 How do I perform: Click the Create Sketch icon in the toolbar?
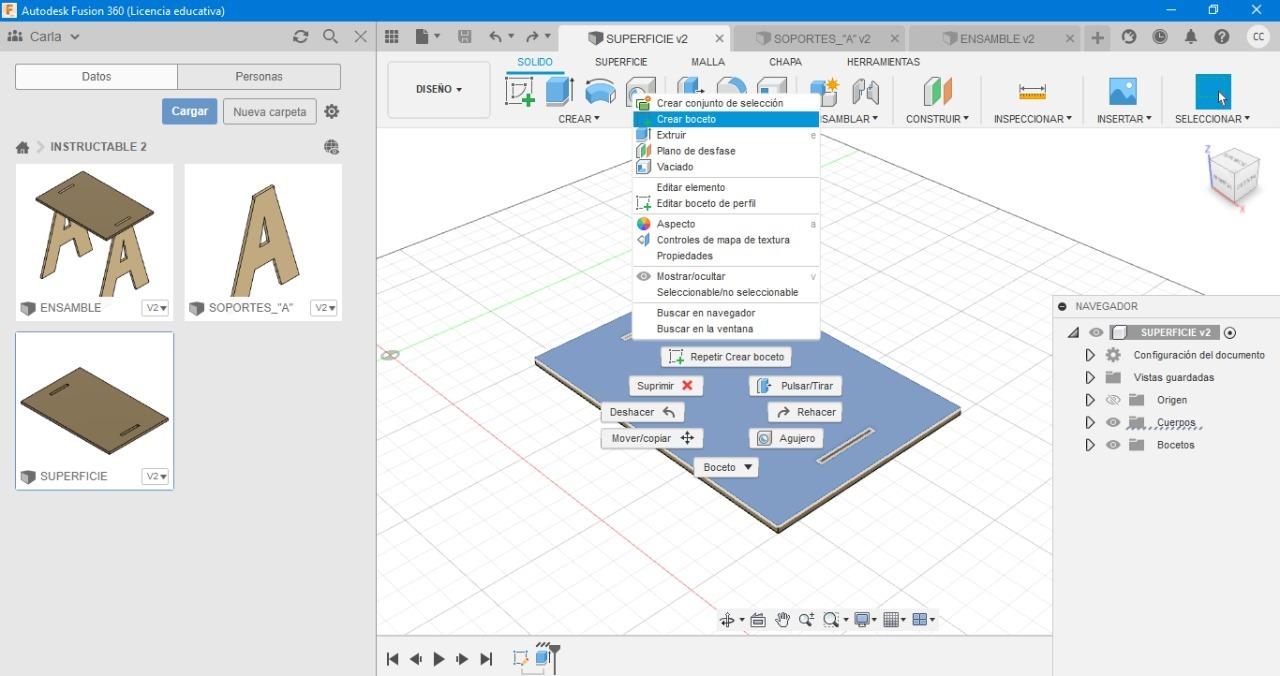point(520,91)
